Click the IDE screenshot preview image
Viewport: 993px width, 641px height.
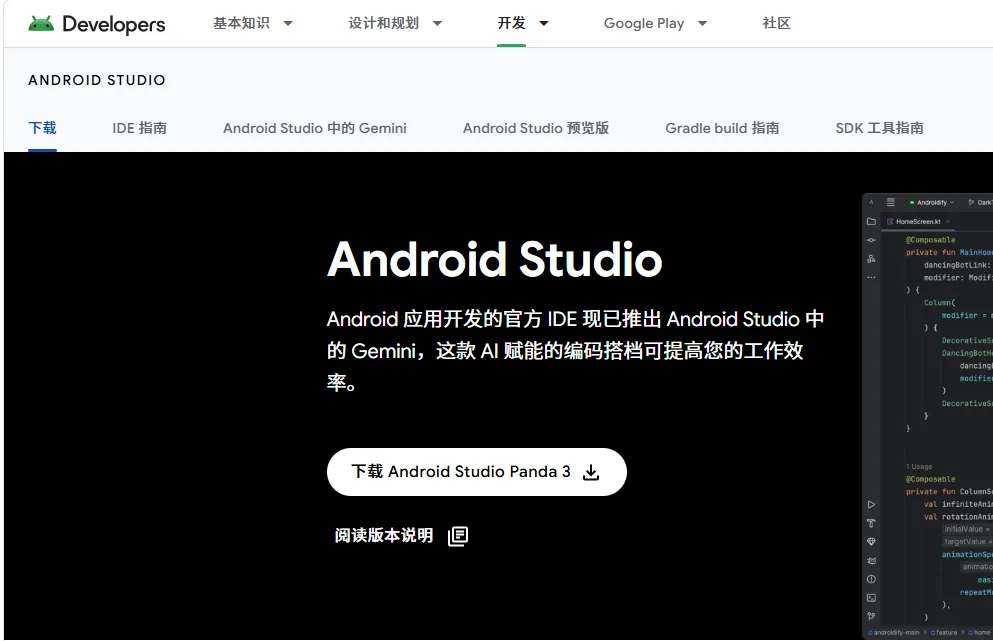pyautogui.click(x=928, y=416)
